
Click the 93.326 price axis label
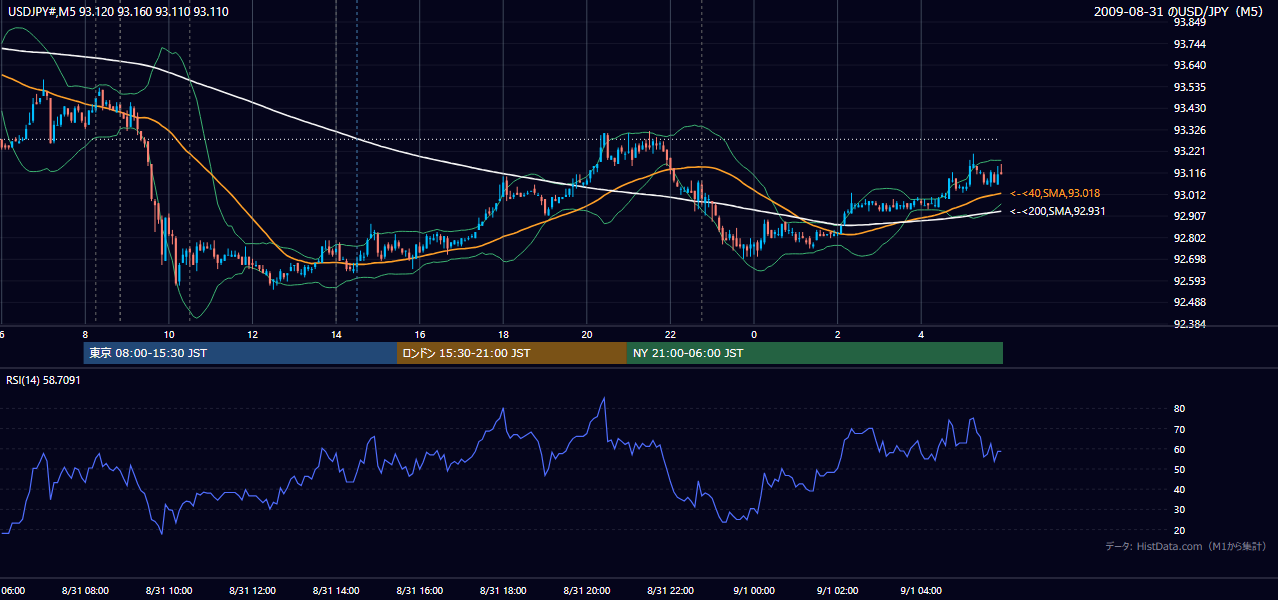click(1189, 130)
